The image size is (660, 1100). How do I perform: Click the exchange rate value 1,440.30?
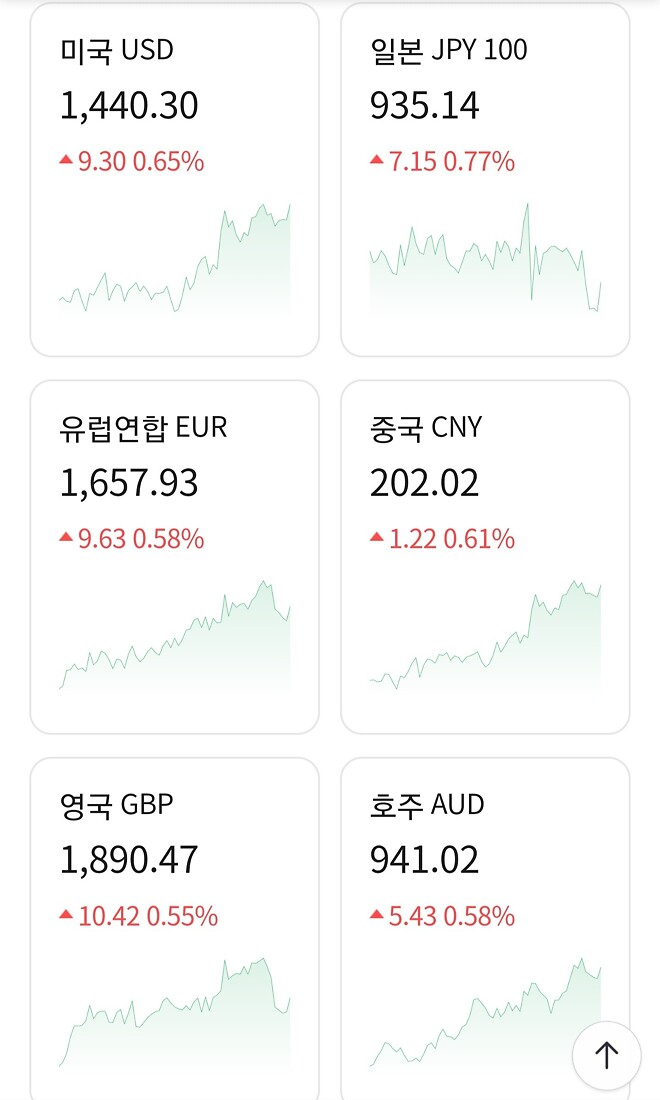tap(128, 105)
